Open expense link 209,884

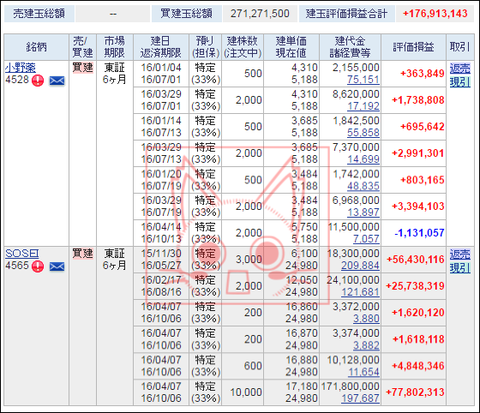click(x=360, y=265)
